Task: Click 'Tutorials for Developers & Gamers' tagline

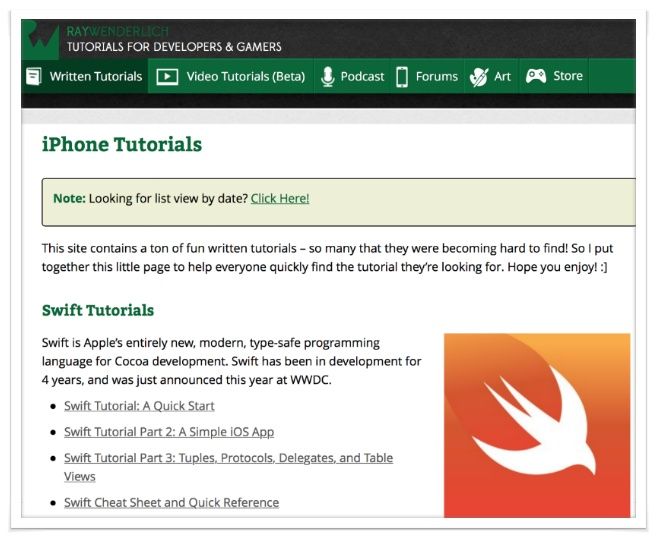Action: click(174, 47)
